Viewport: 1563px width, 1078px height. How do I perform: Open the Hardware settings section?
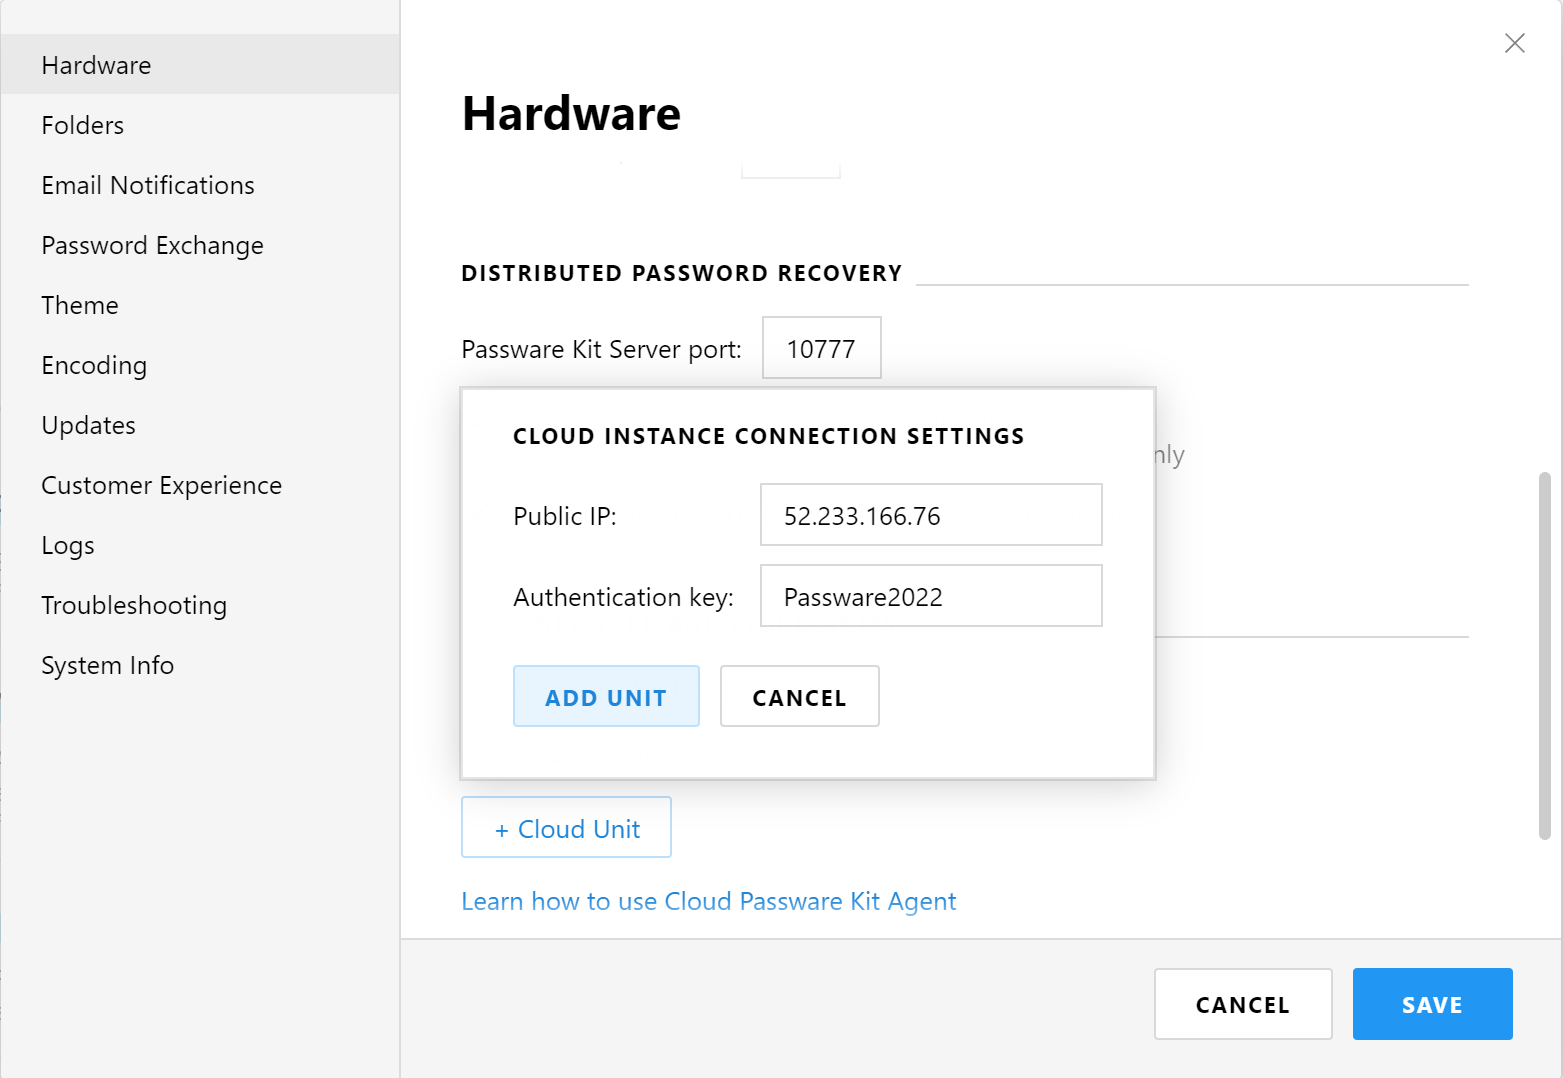tap(200, 65)
